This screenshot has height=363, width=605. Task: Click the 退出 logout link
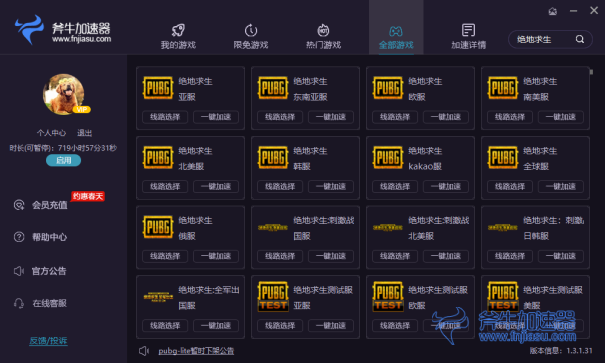[x=84, y=133]
